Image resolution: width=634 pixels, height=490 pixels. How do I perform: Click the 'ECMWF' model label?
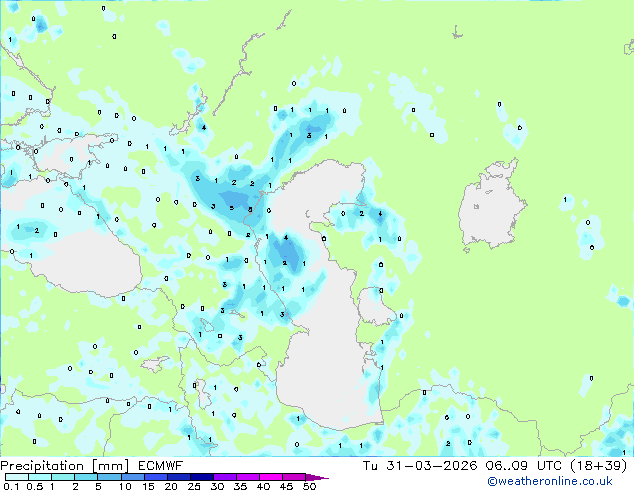(x=161, y=466)
